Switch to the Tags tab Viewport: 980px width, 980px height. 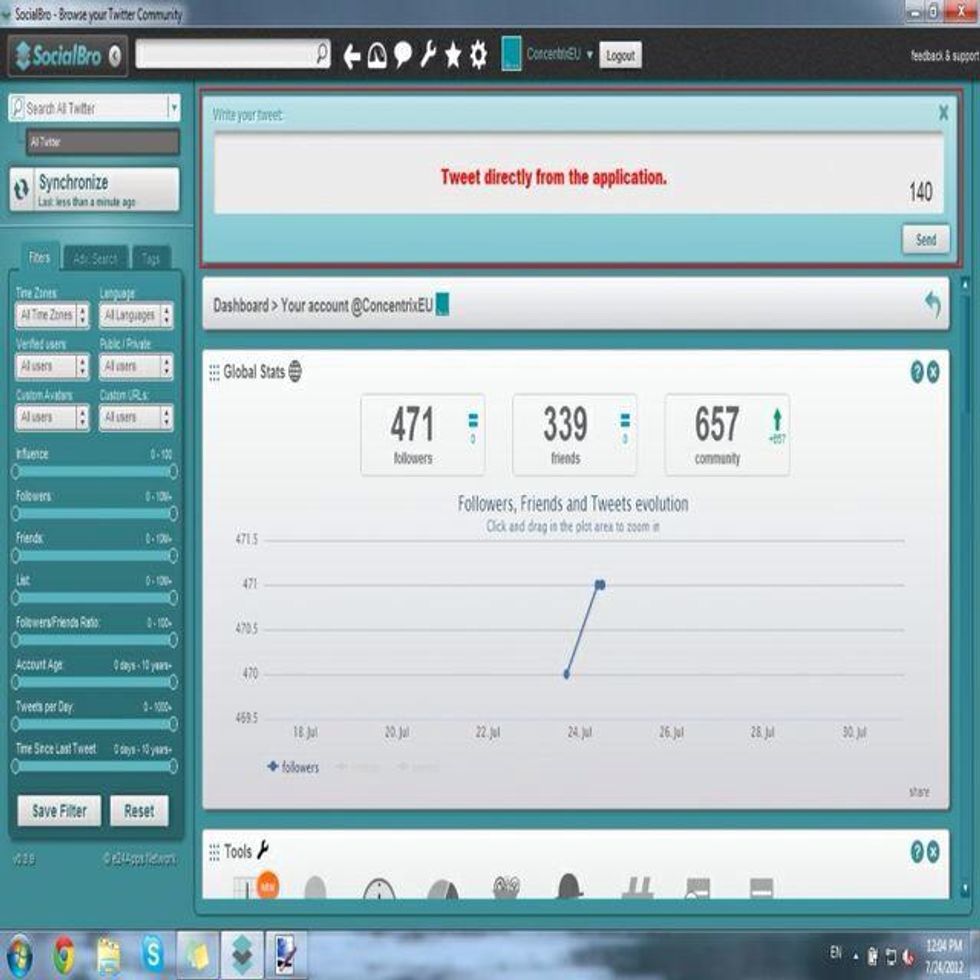pos(150,259)
